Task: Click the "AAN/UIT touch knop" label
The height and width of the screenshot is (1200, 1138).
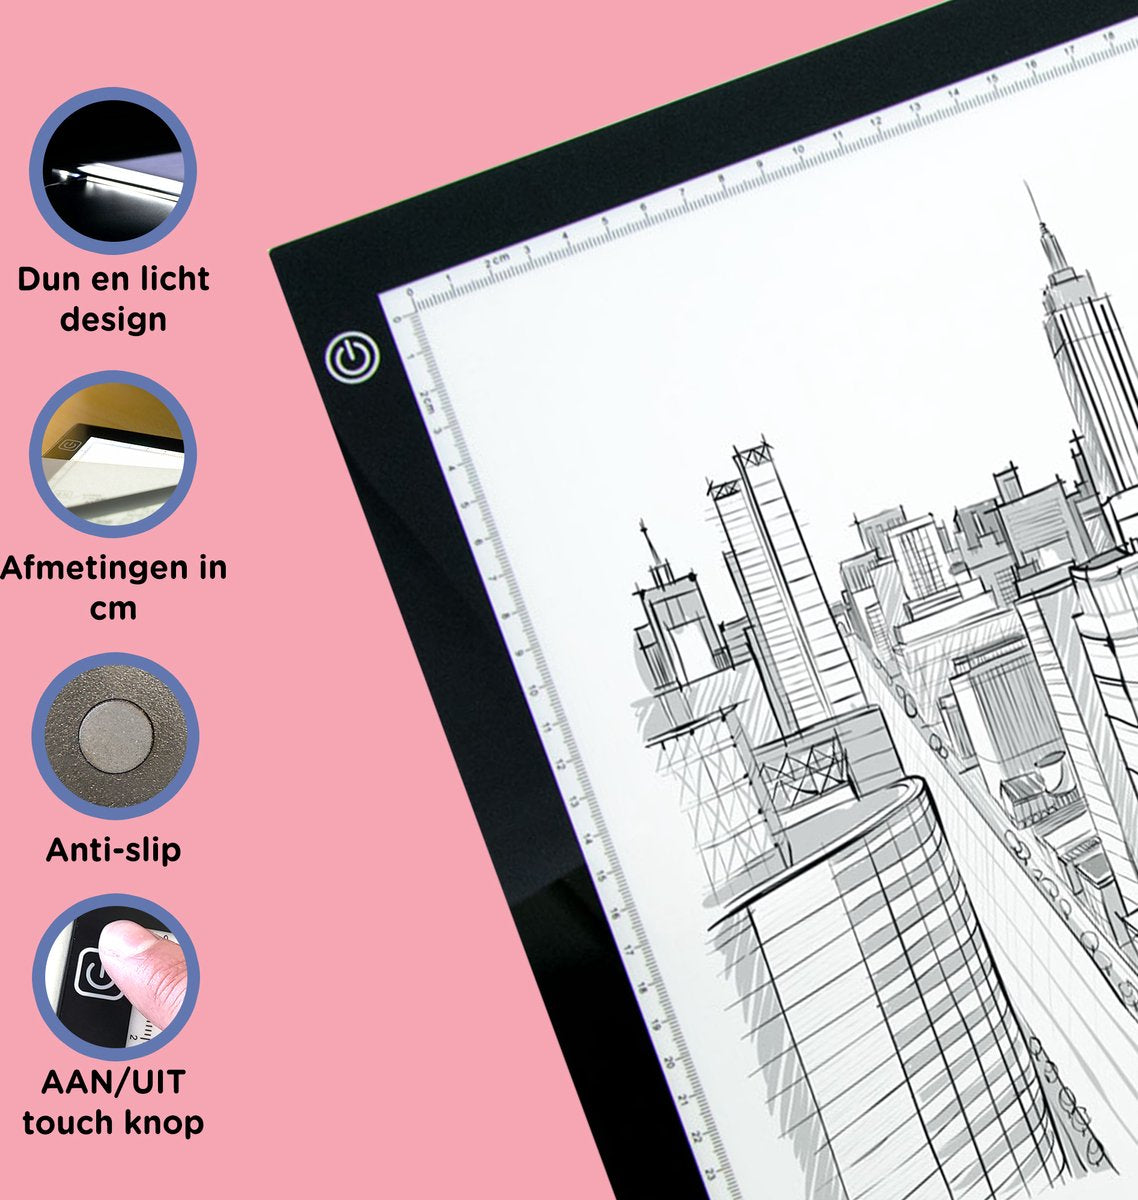Action: pos(113,1102)
